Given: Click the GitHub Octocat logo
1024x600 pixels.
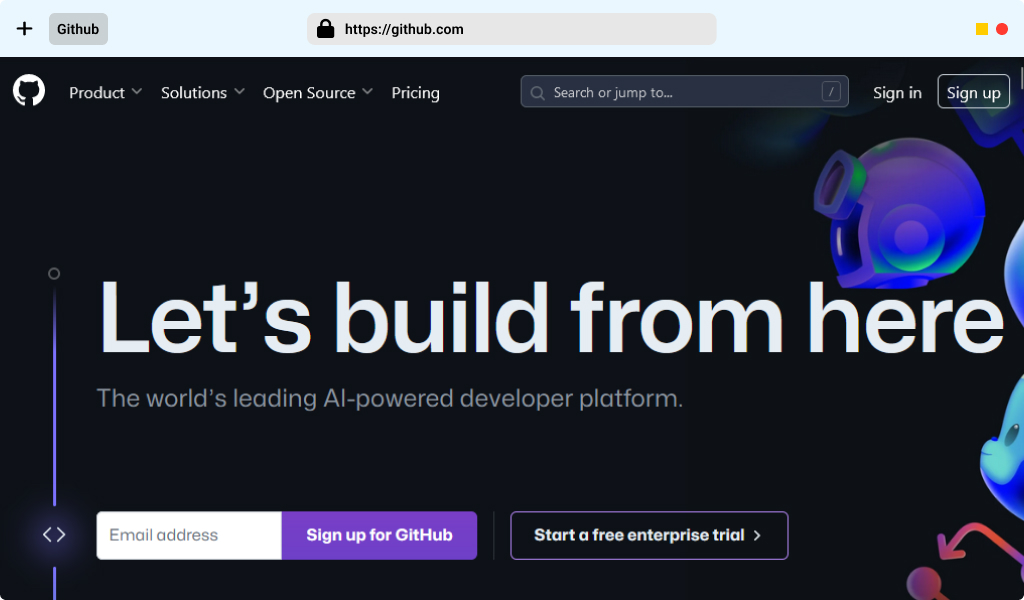Looking at the screenshot, I should click(29, 90).
